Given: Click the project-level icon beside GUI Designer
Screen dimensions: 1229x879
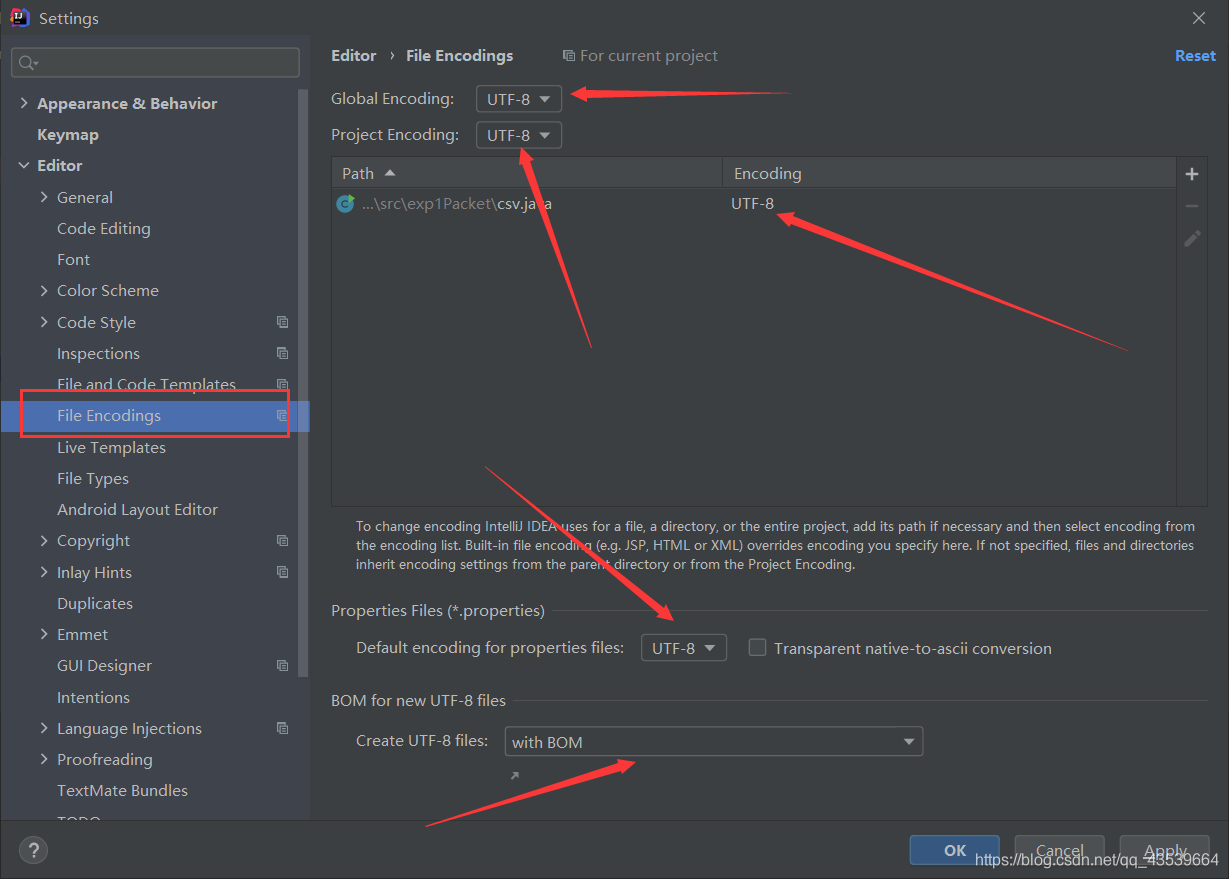Looking at the screenshot, I should point(283,665).
